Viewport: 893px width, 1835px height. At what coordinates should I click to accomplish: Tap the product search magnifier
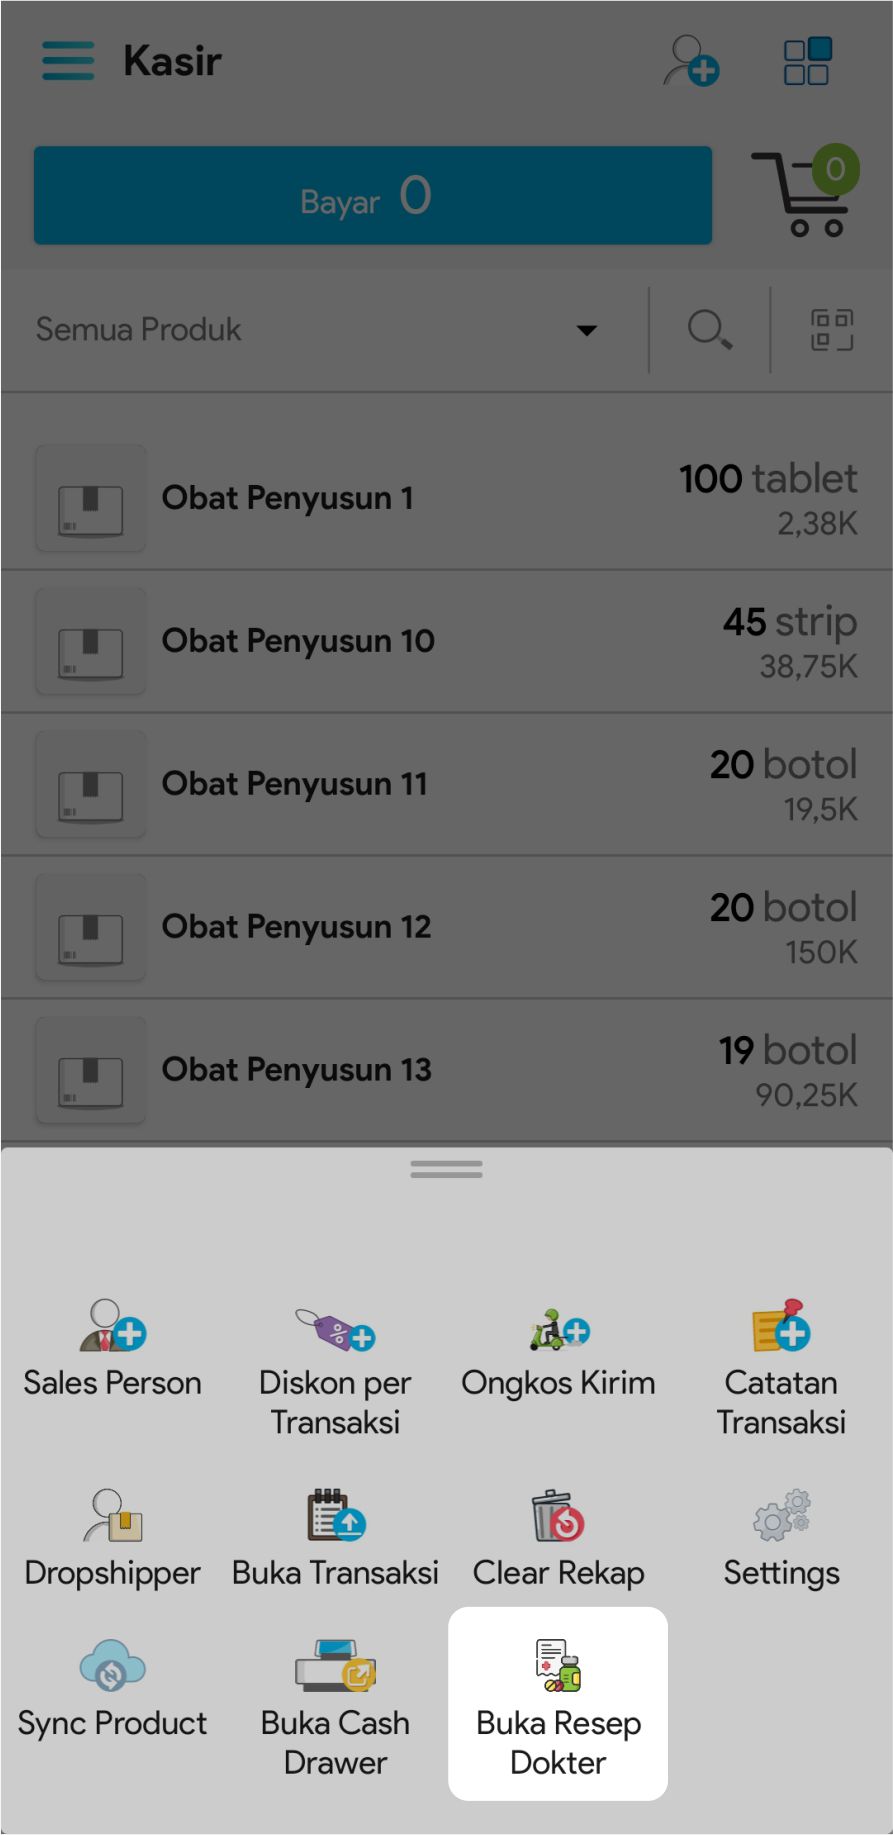coord(709,329)
